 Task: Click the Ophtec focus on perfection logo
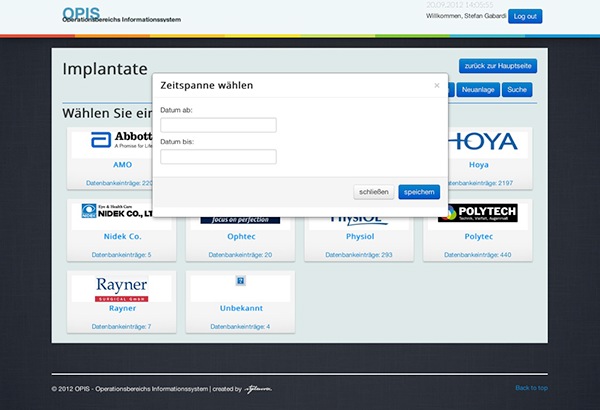(x=240, y=220)
